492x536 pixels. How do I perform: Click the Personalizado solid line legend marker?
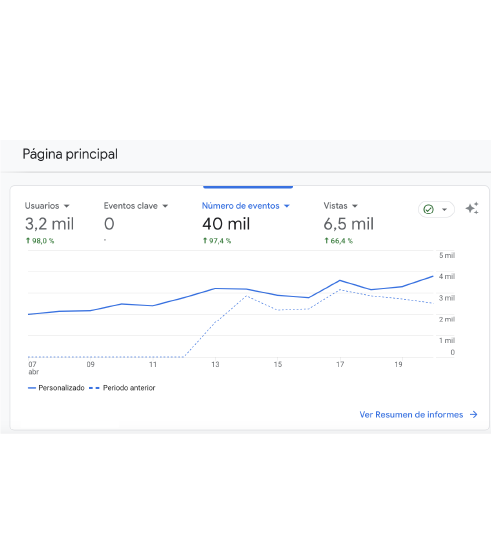(x=32, y=388)
